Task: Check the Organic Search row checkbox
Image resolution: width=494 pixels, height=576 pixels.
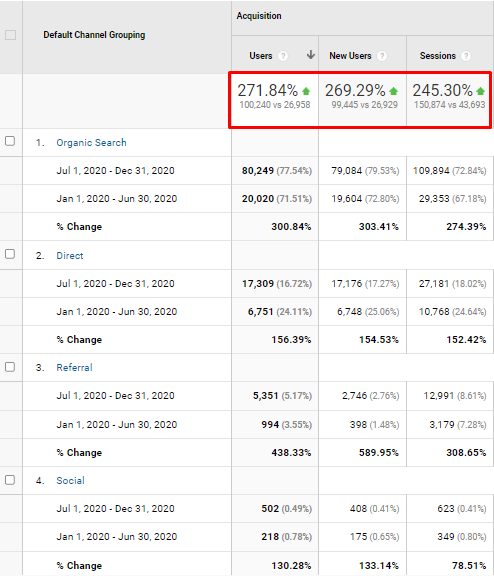Action: (x=10, y=141)
